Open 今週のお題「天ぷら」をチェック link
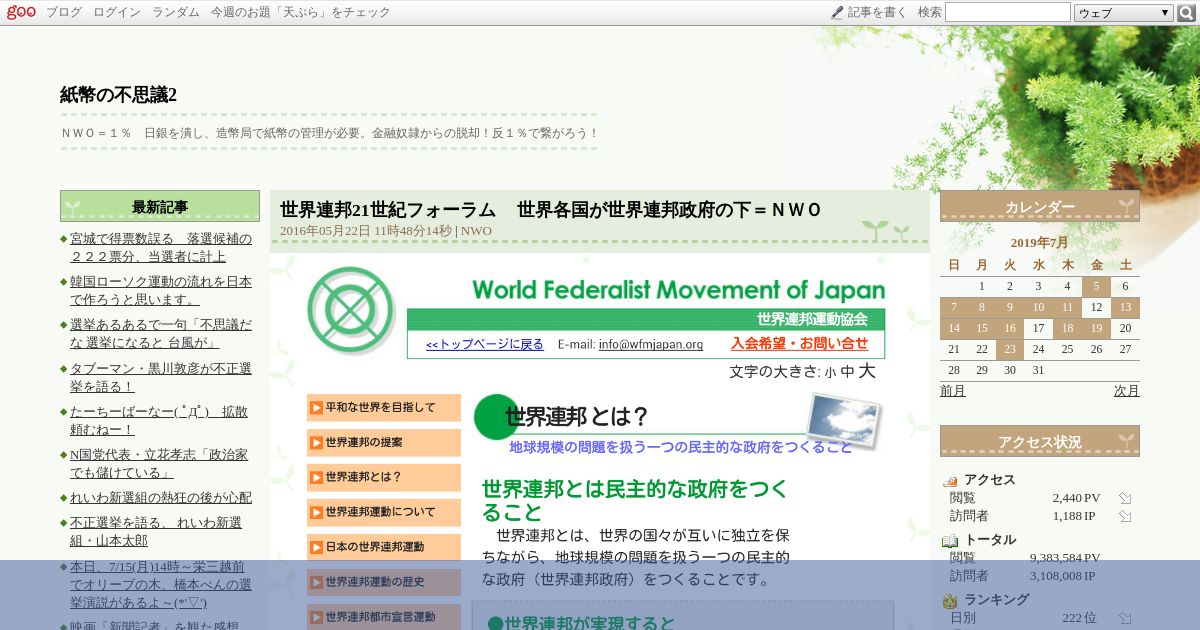 click(x=300, y=13)
